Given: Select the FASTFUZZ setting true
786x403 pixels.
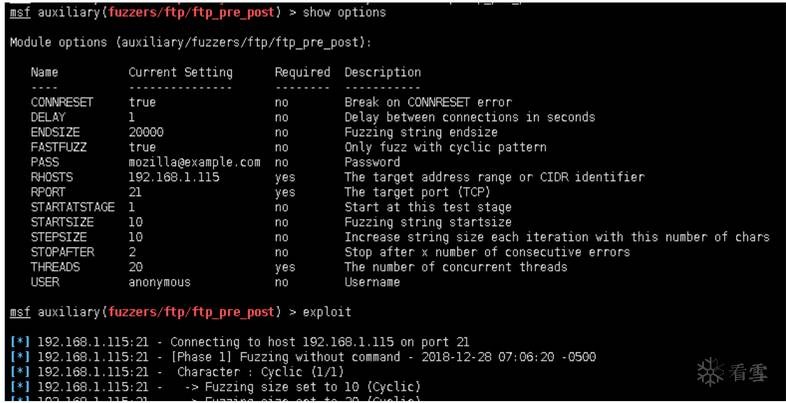Looking at the screenshot, I should tap(142, 147).
